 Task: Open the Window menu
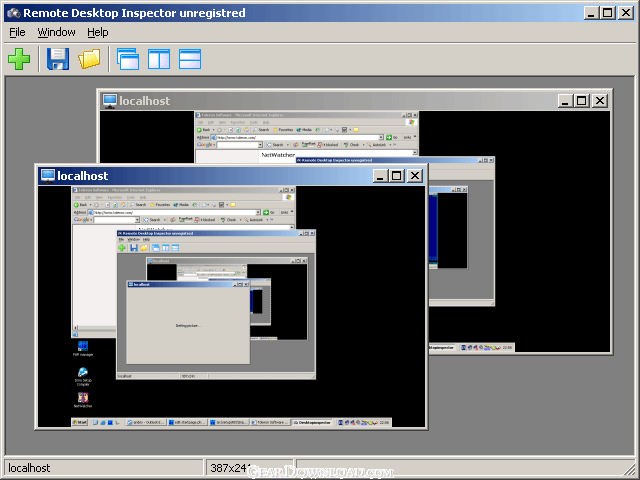point(56,32)
